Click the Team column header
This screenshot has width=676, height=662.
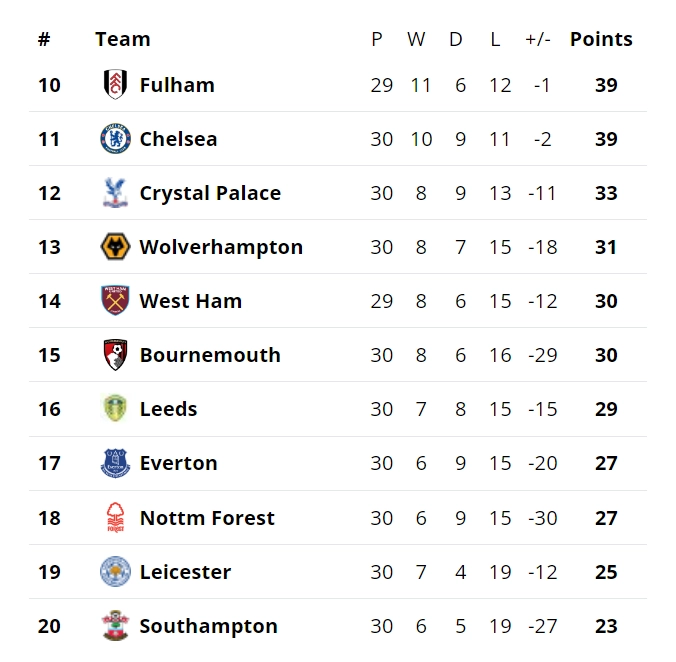tap(123, 39)
